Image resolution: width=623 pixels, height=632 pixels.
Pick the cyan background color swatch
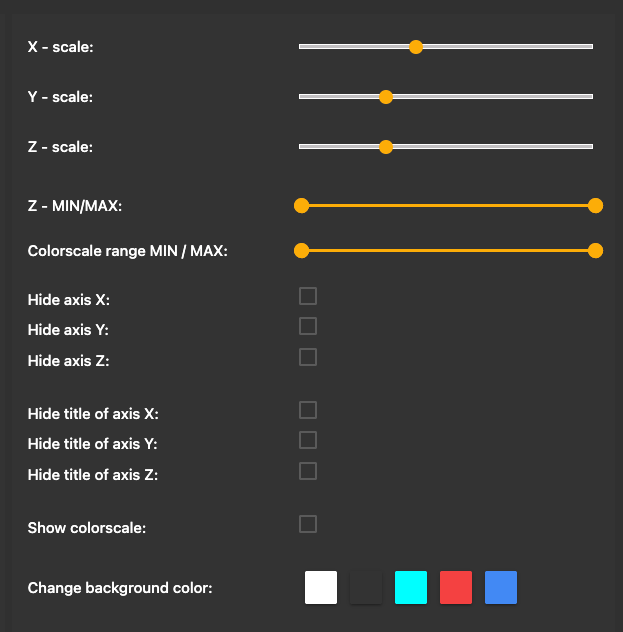pos(411,587)
